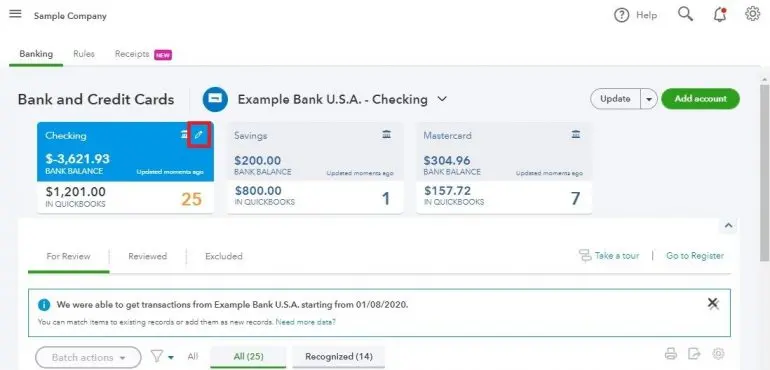
Task: Click the Add account button
Action: [700, 99]
